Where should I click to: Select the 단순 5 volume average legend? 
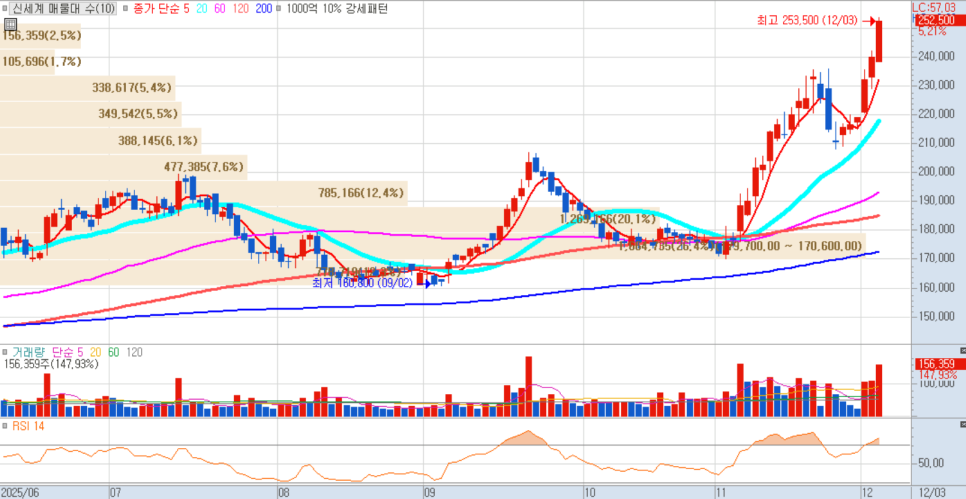pos(68,352)
